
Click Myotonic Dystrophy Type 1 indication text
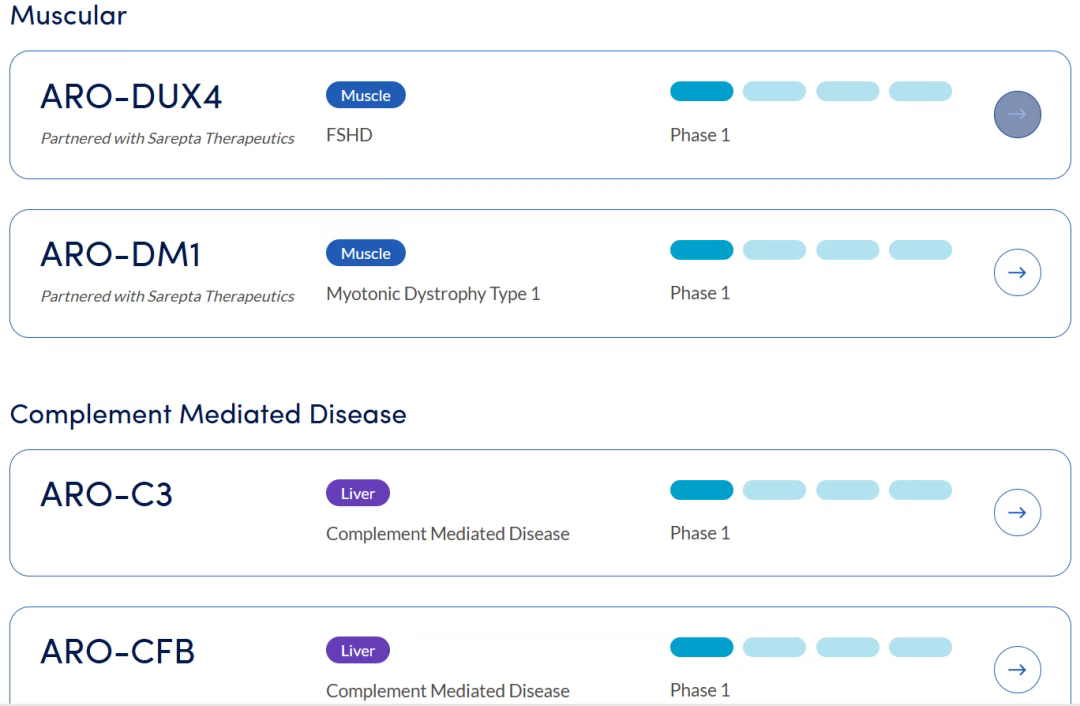[433, 293]
